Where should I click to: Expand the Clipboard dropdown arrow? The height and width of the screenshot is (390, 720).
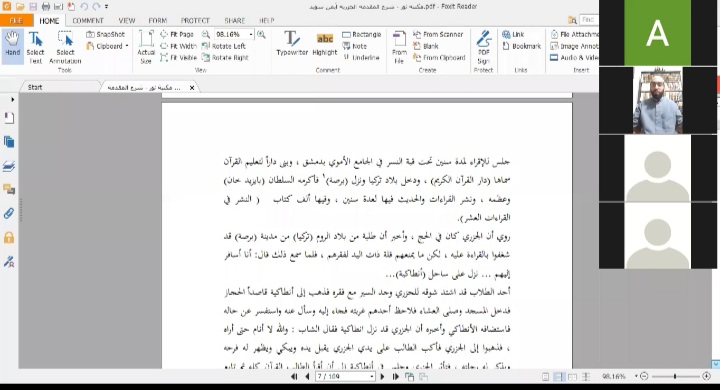click(x=127, y=46)
